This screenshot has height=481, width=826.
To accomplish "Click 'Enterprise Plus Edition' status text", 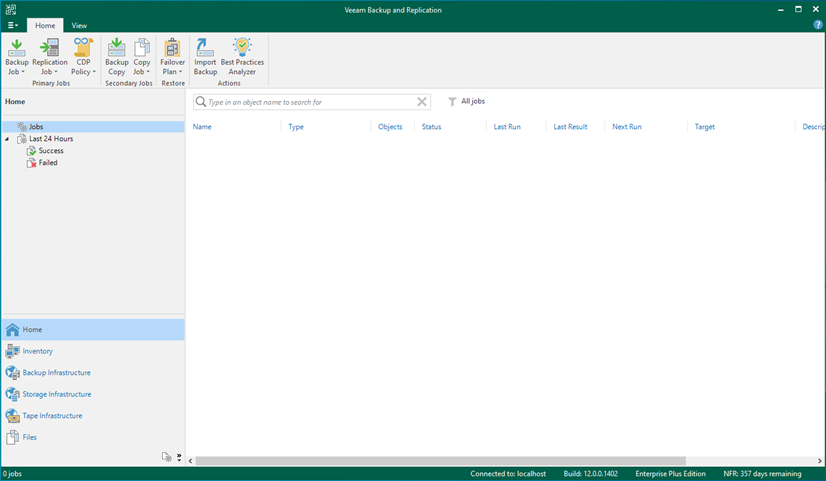I will click(x=670, y=474).
